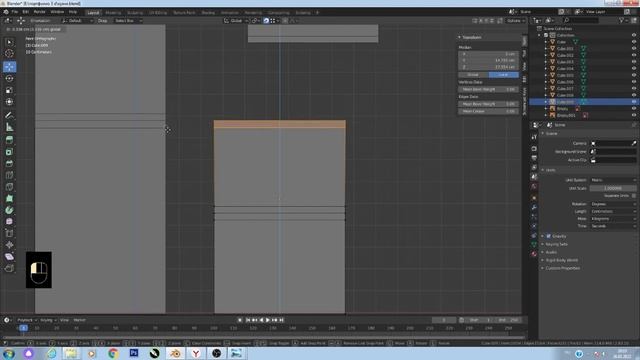Image resolution: width=640 pixels, height=360 pixels.
Task: Click the Unit Scale value field
Action: click(613, 188)
